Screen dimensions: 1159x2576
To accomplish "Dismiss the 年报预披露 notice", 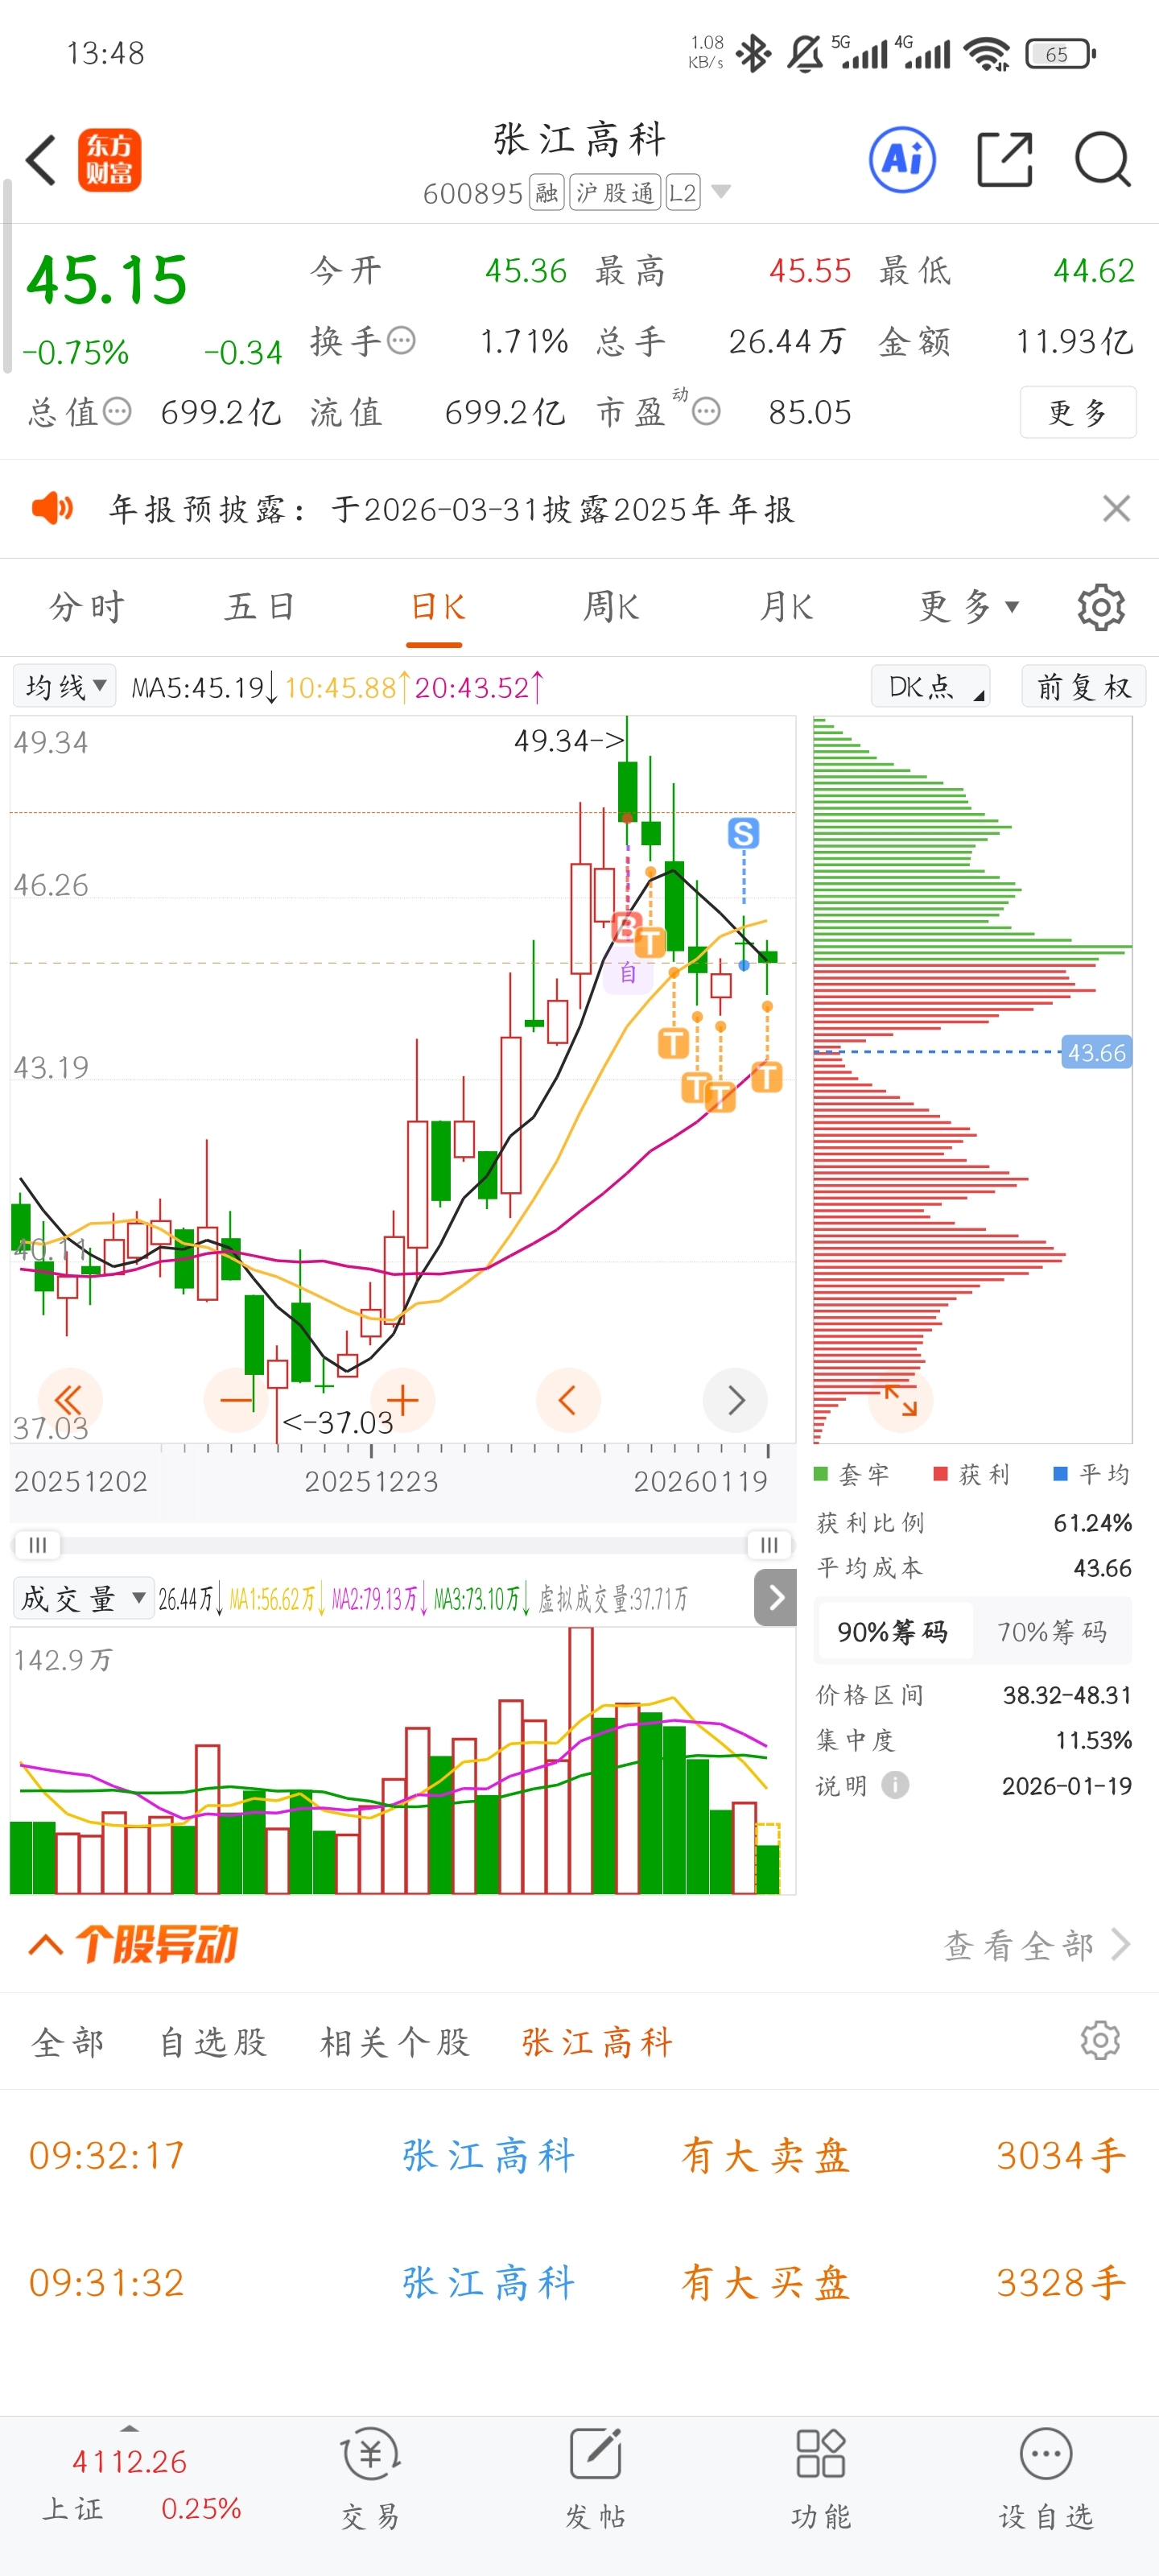I will (x=1116, y=508).
